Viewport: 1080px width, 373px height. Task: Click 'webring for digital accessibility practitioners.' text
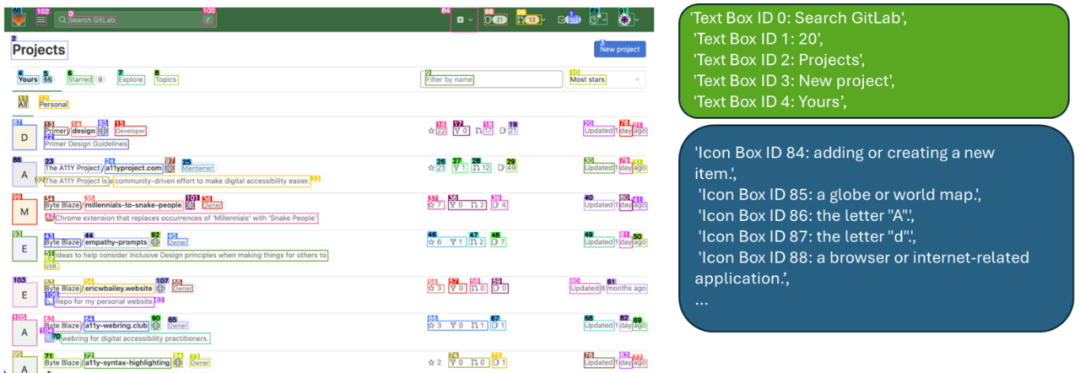135,339
